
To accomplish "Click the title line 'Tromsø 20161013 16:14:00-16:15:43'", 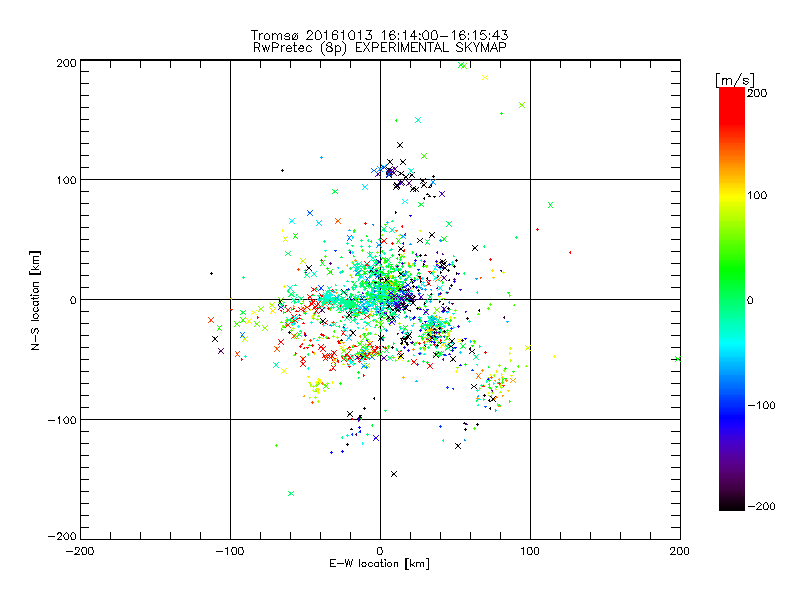I will click(379, 35).
